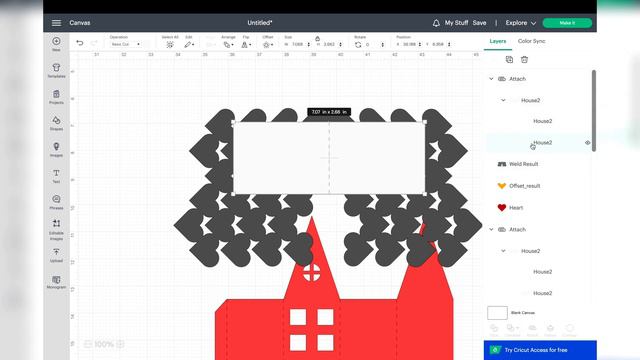
Task: Click the Select All tool
Action: tap(170, 44)
